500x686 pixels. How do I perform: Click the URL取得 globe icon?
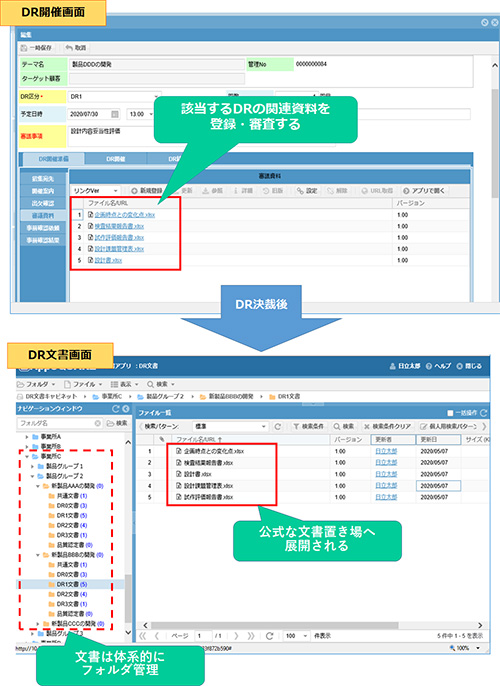click(364, 191)
